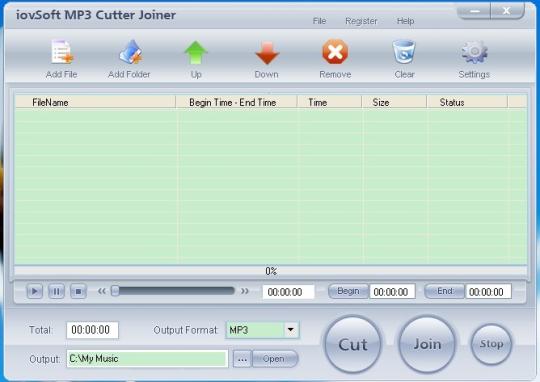Image resolution: width=540 pixels, height=382 pixels.
Task: Click the Output path field C:\My Music
Action: [x=147, y=359]
